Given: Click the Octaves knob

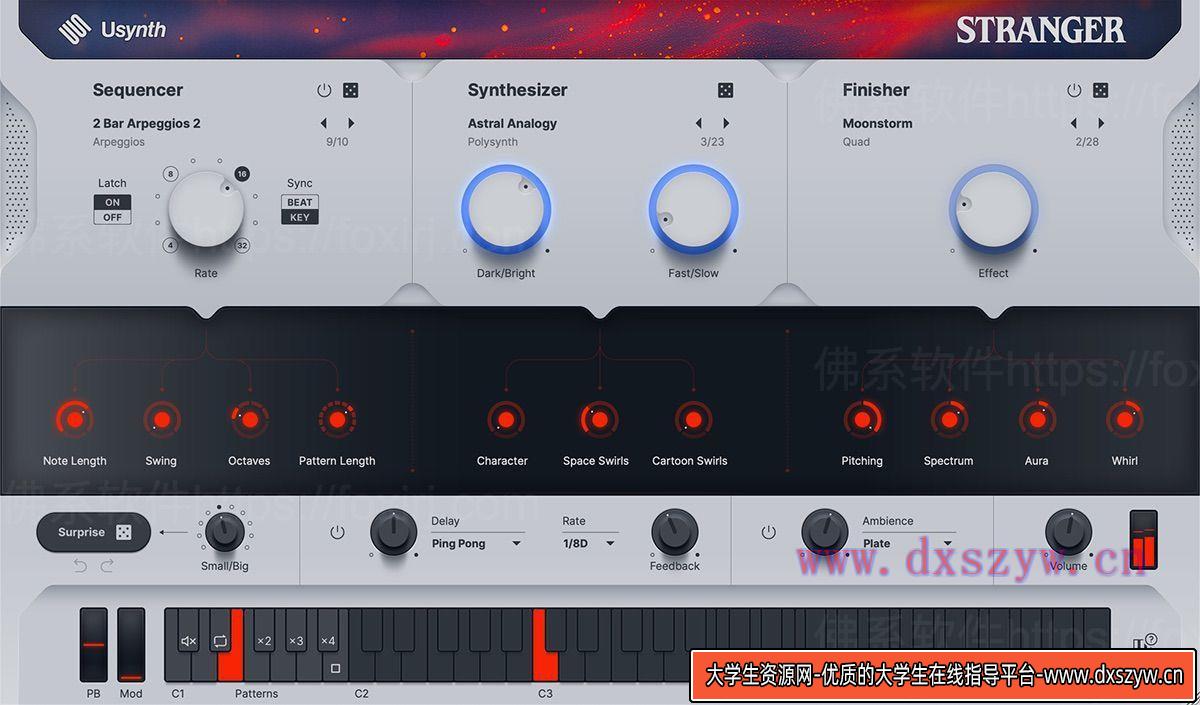Looking at the screenshot, I should point(249,419).
